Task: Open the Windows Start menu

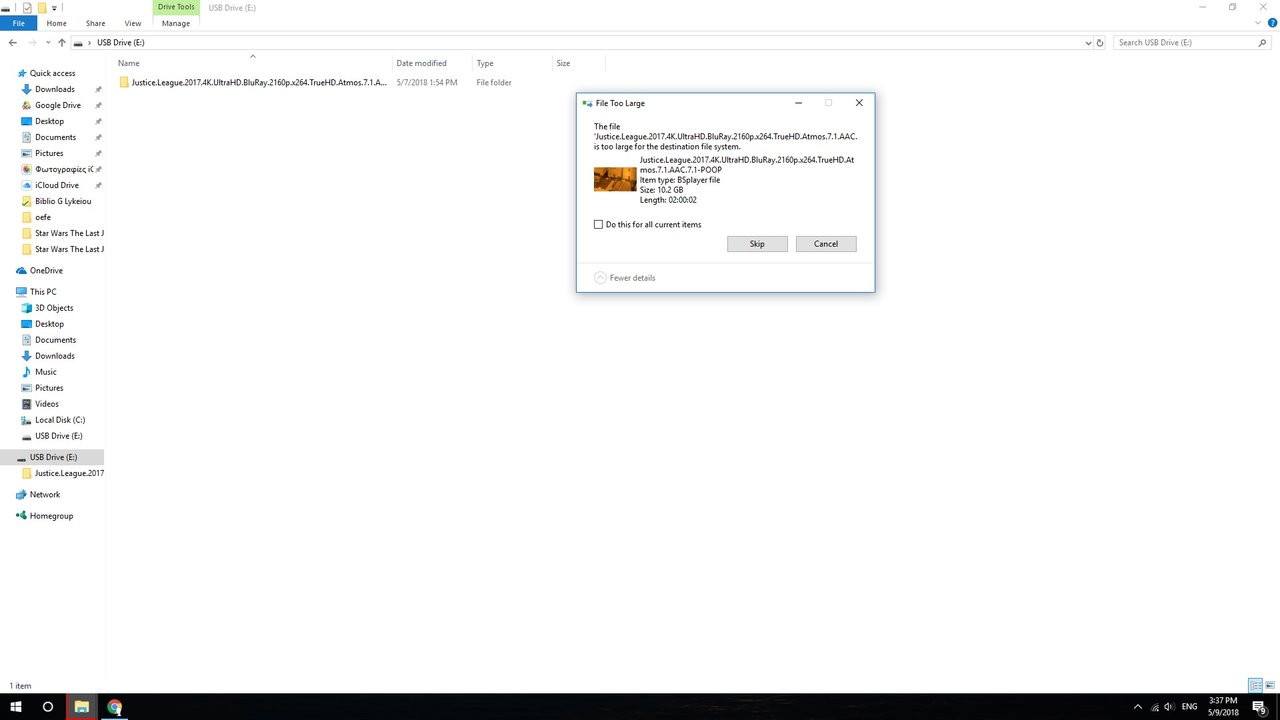Action: pyautogui.click(x=16, y=707)
